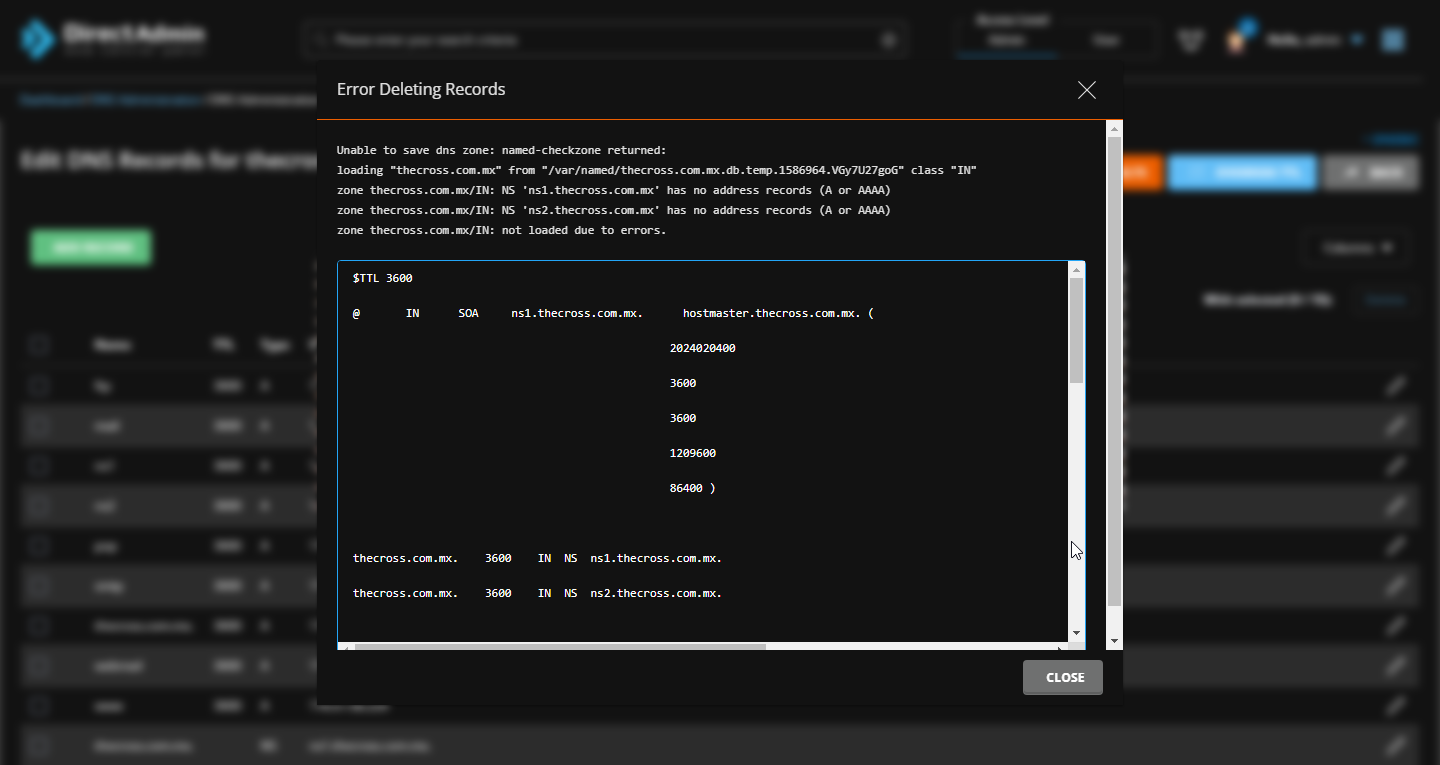
Task: Open the Columns dropdown
Action: [x=1358, y=248]
